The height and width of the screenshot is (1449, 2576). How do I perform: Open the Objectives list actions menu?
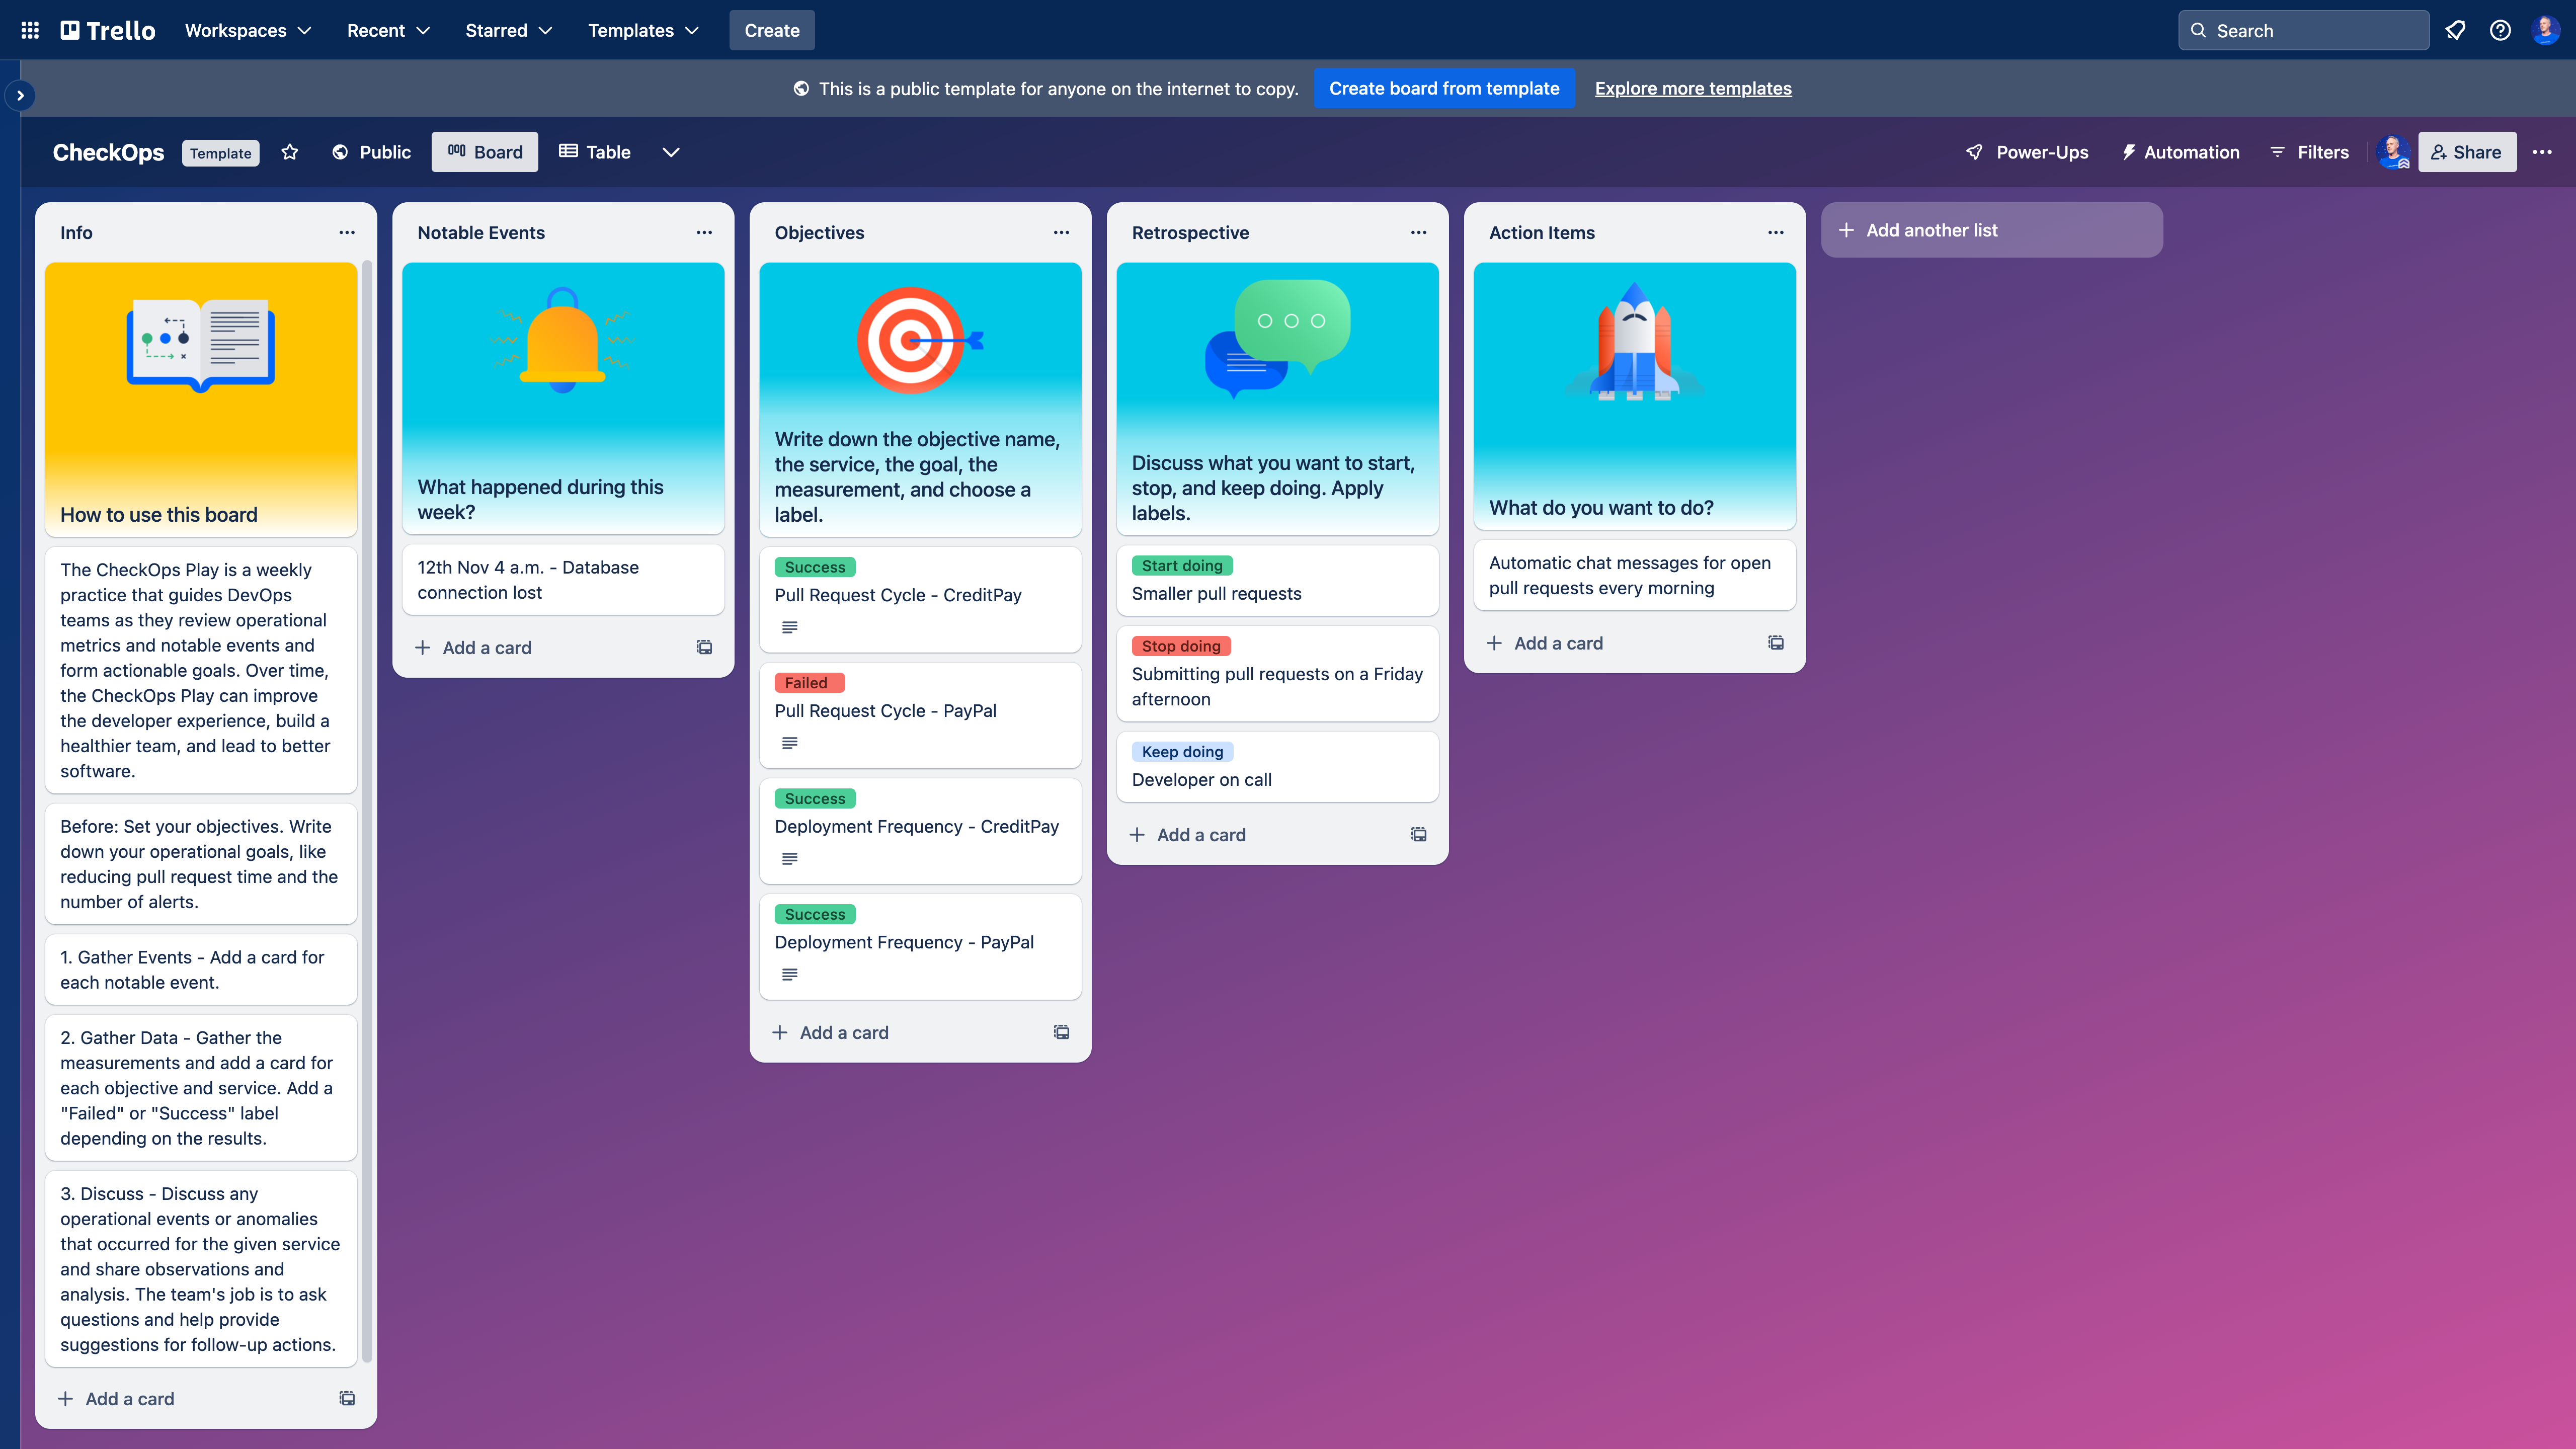1061,232
